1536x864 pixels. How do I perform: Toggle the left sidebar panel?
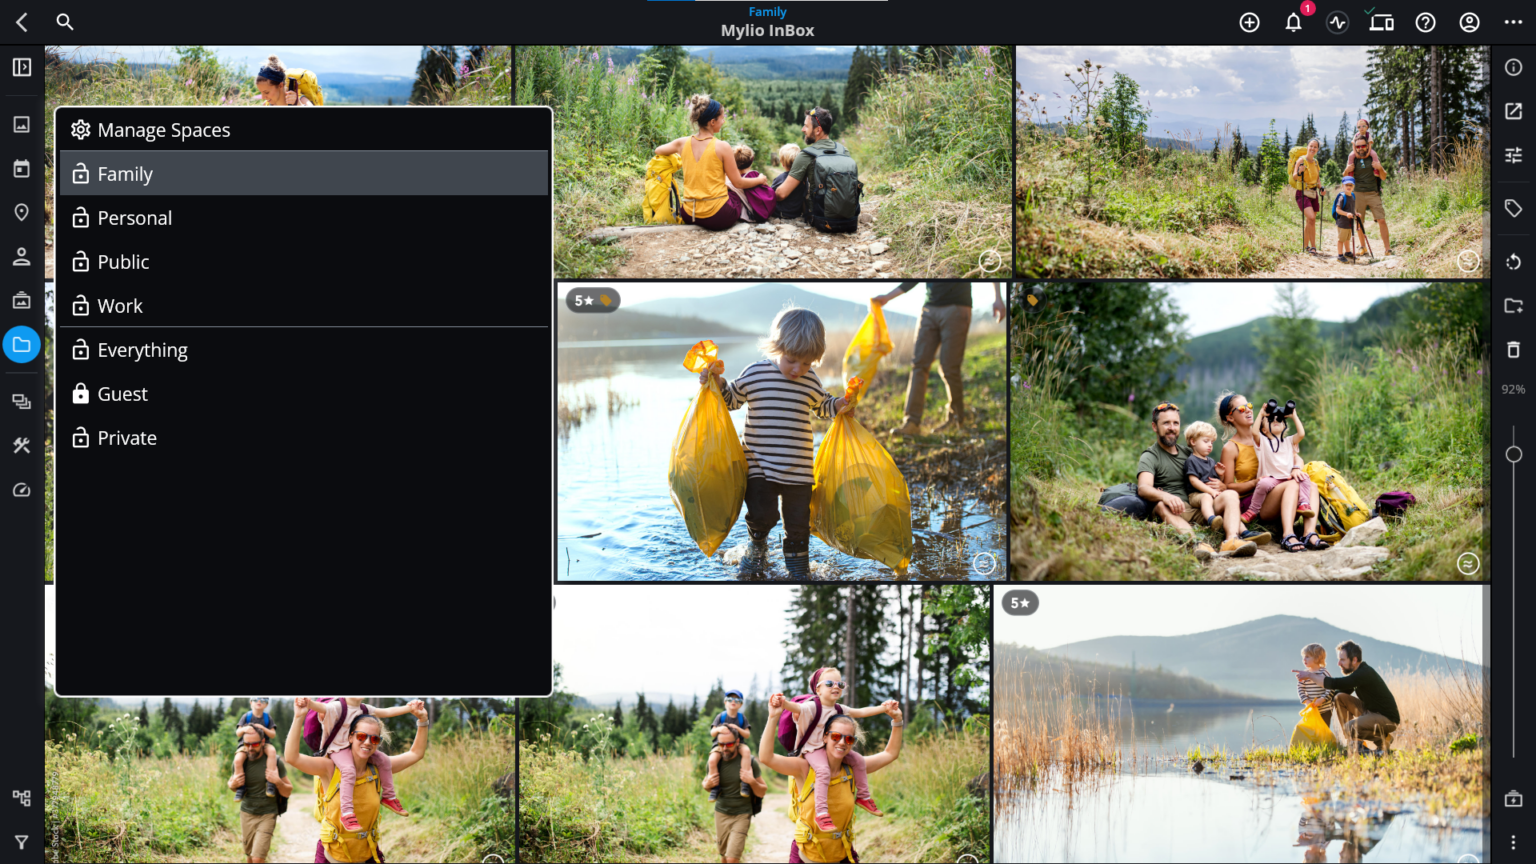click(x=21, y=67)
